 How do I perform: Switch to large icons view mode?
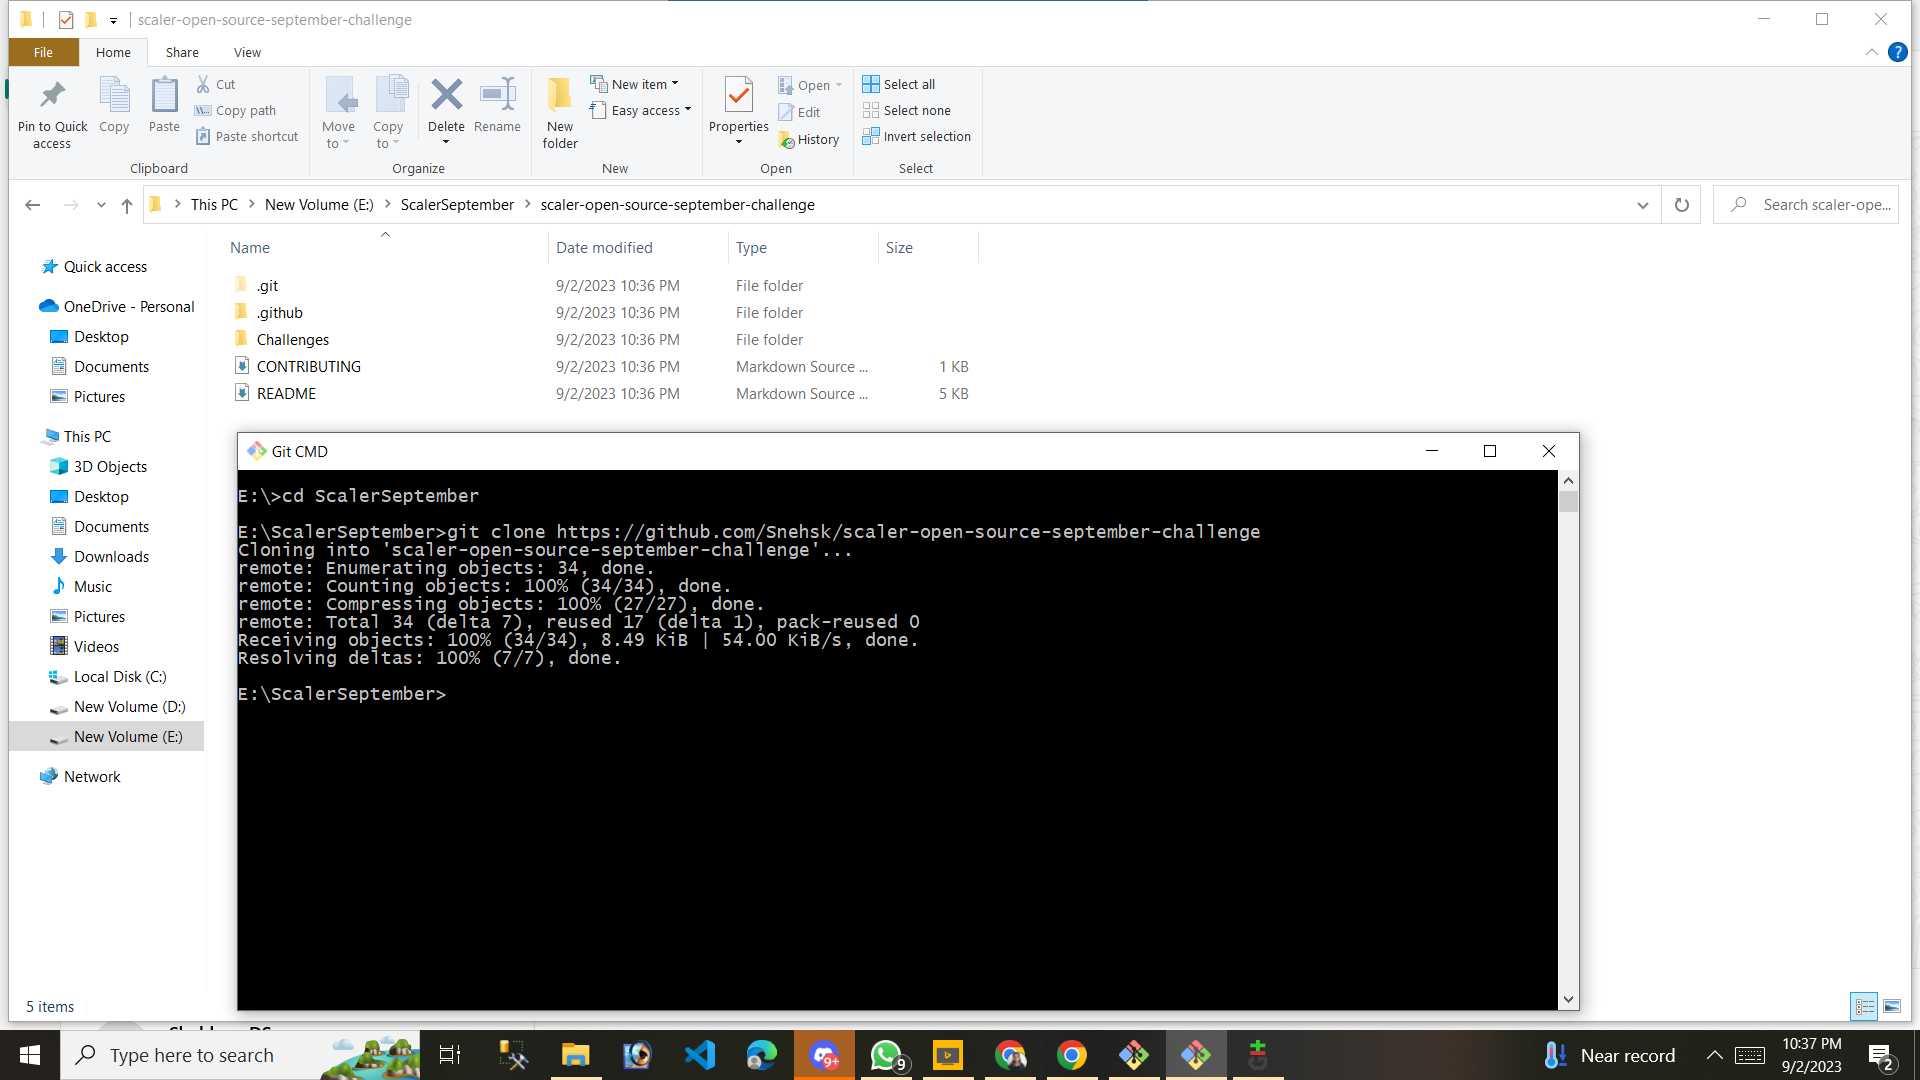[x=1893, y=1007]
